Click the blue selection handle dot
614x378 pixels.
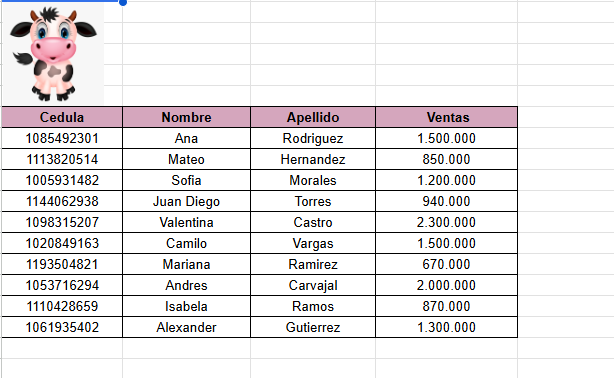pos(123,2)
